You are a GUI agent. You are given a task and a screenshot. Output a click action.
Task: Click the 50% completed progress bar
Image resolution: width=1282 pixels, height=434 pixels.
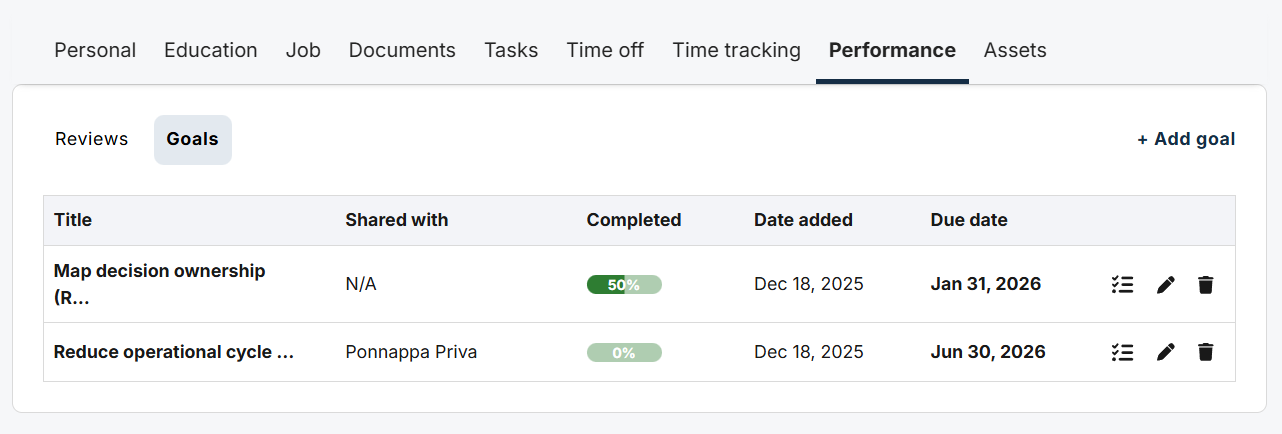point(624,285)
